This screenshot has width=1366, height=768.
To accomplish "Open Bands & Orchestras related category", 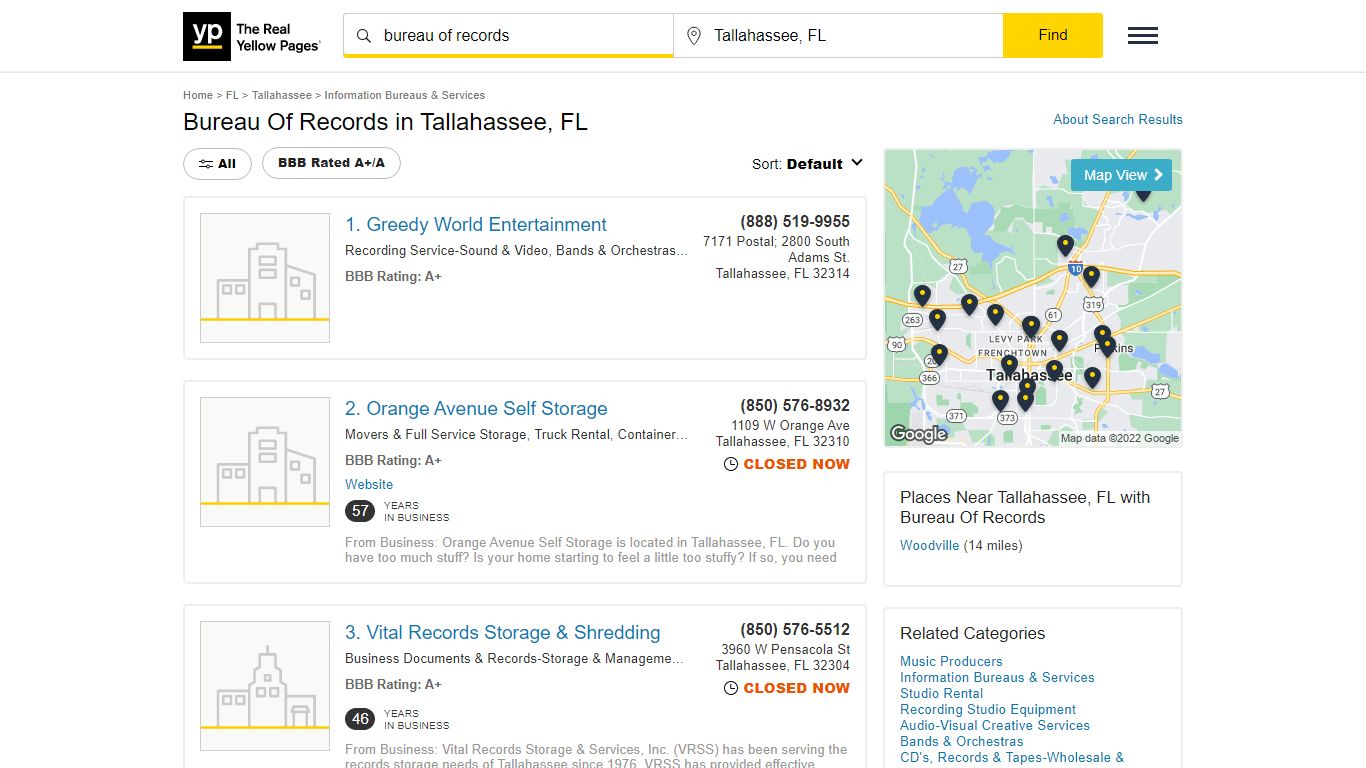I will [x=961, y=741].
